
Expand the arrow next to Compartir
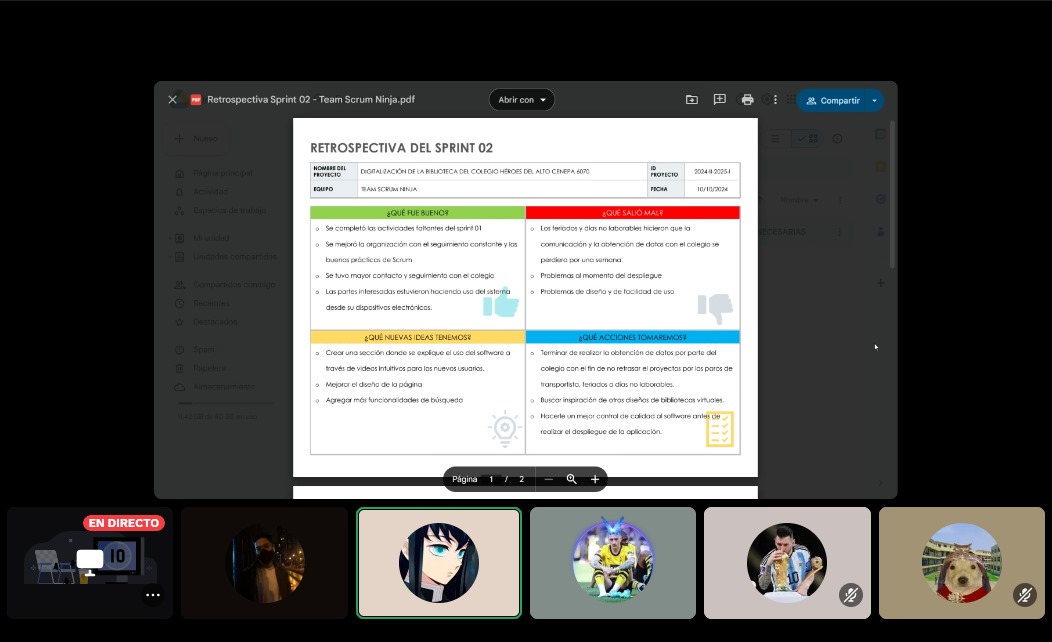tap(875, 101)
